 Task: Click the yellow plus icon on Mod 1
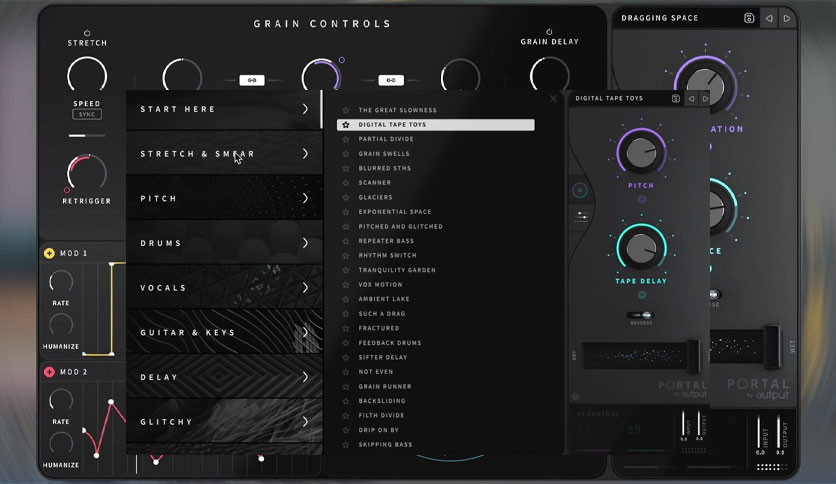[x=49, y=253]
